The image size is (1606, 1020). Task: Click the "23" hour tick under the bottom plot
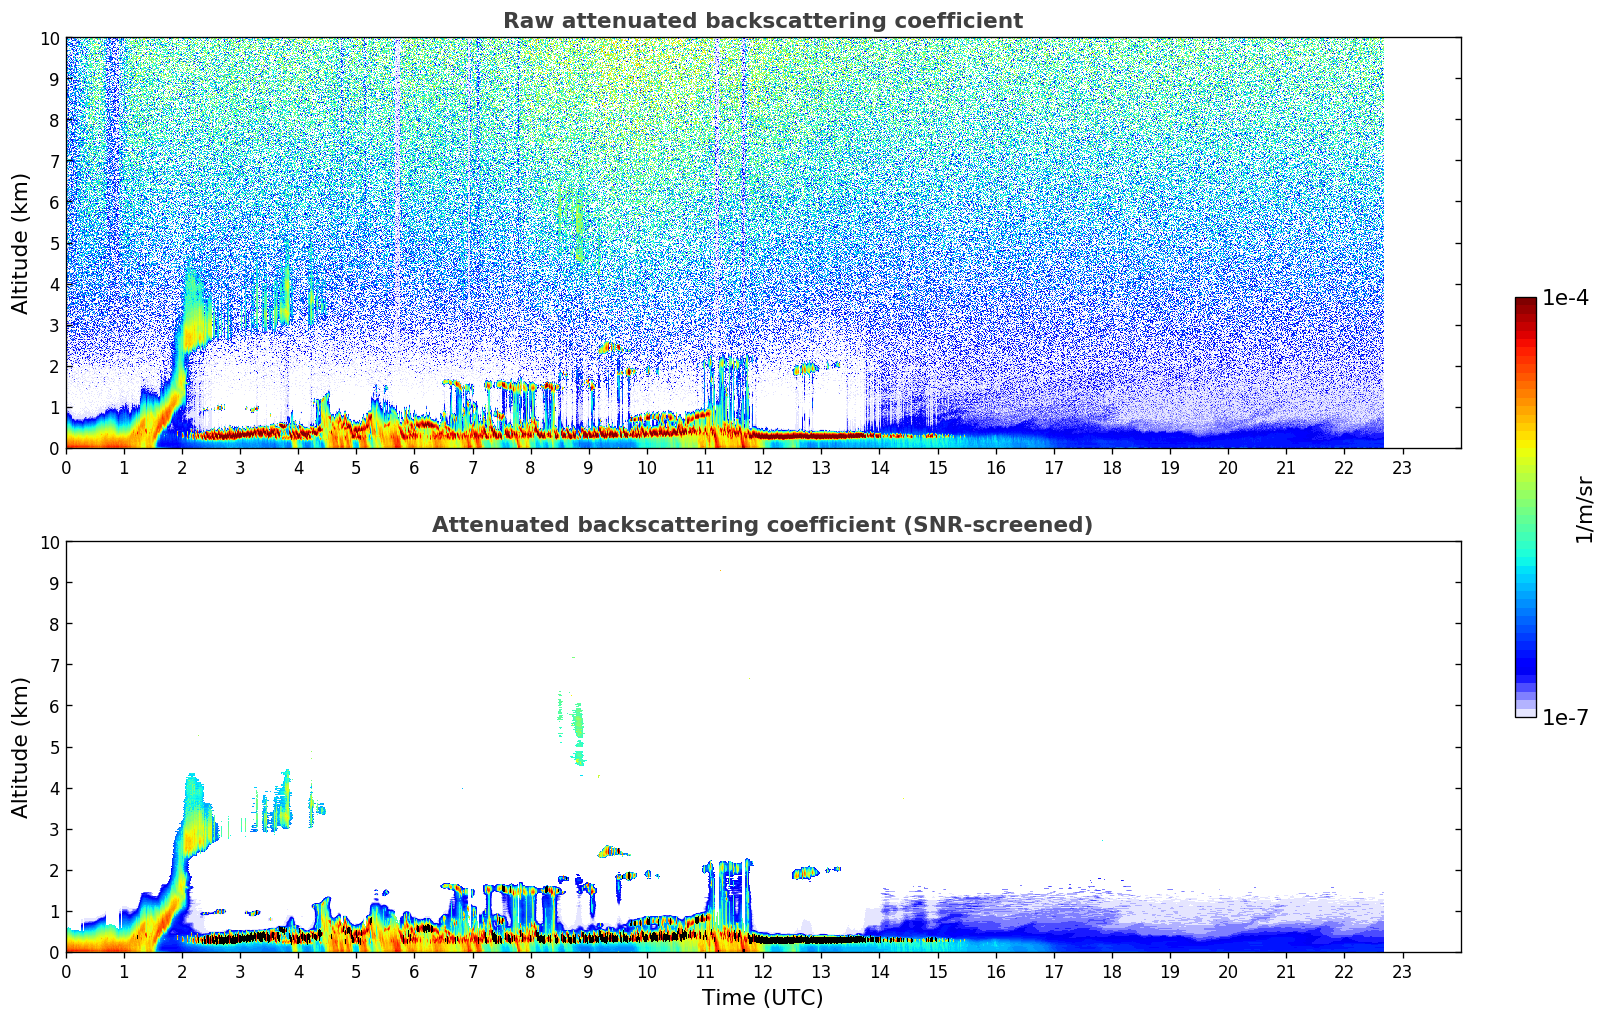point(1402,971)
